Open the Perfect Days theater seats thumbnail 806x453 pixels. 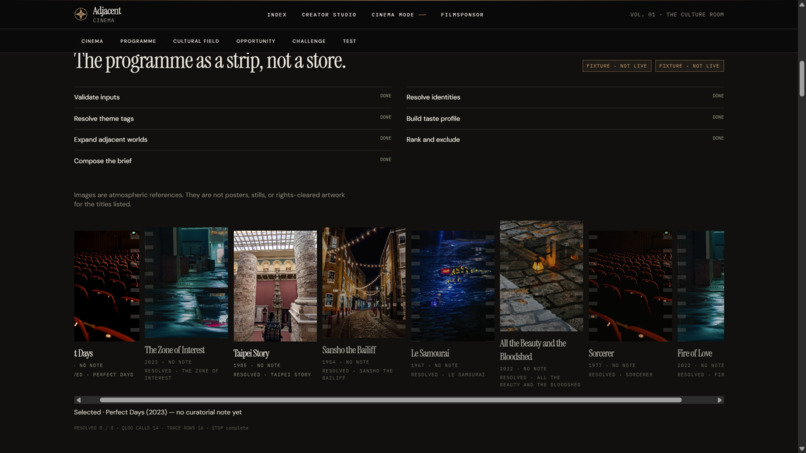pos(106,286)
